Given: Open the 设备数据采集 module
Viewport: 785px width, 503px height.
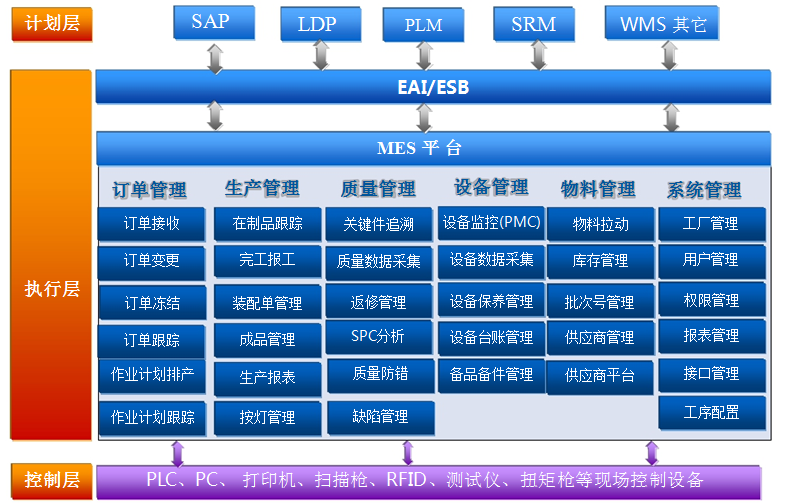Looking at the screenshot, I should (491, 261).
